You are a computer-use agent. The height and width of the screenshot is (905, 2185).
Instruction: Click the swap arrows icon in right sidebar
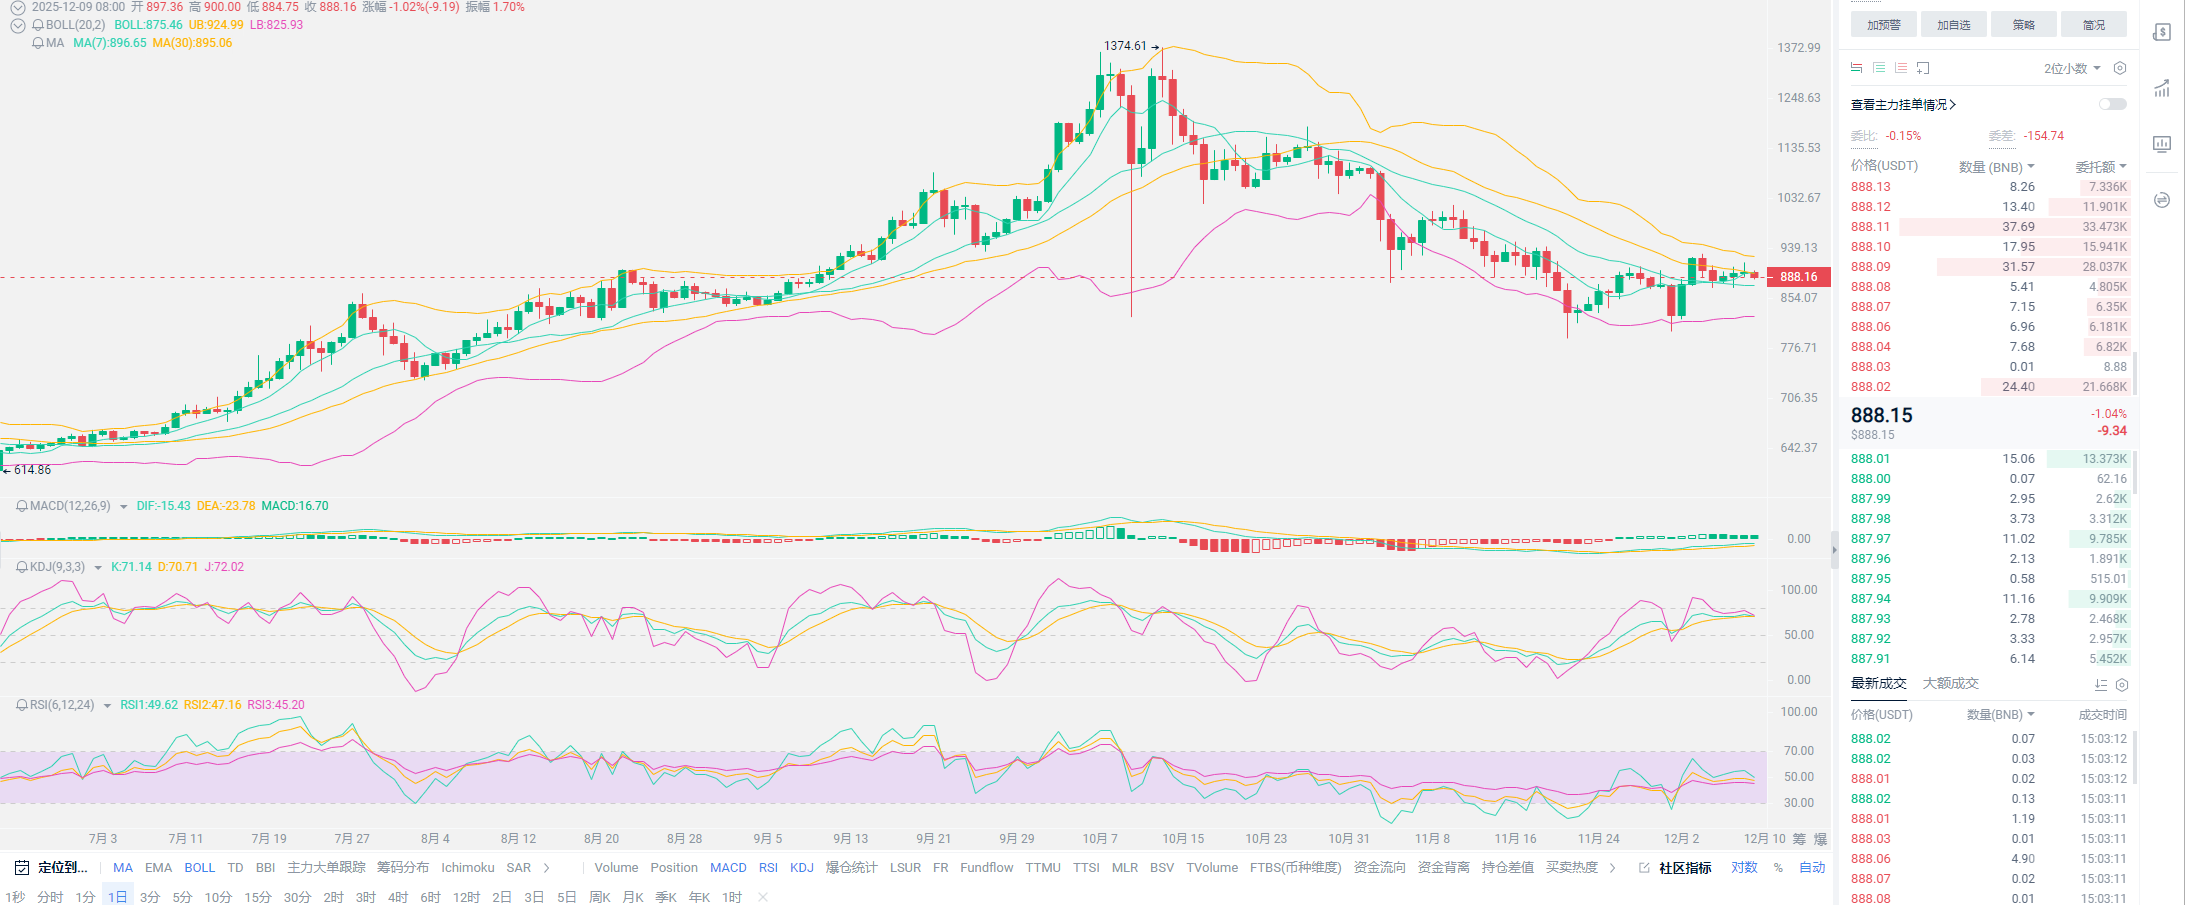click(x=2161, y=200)
